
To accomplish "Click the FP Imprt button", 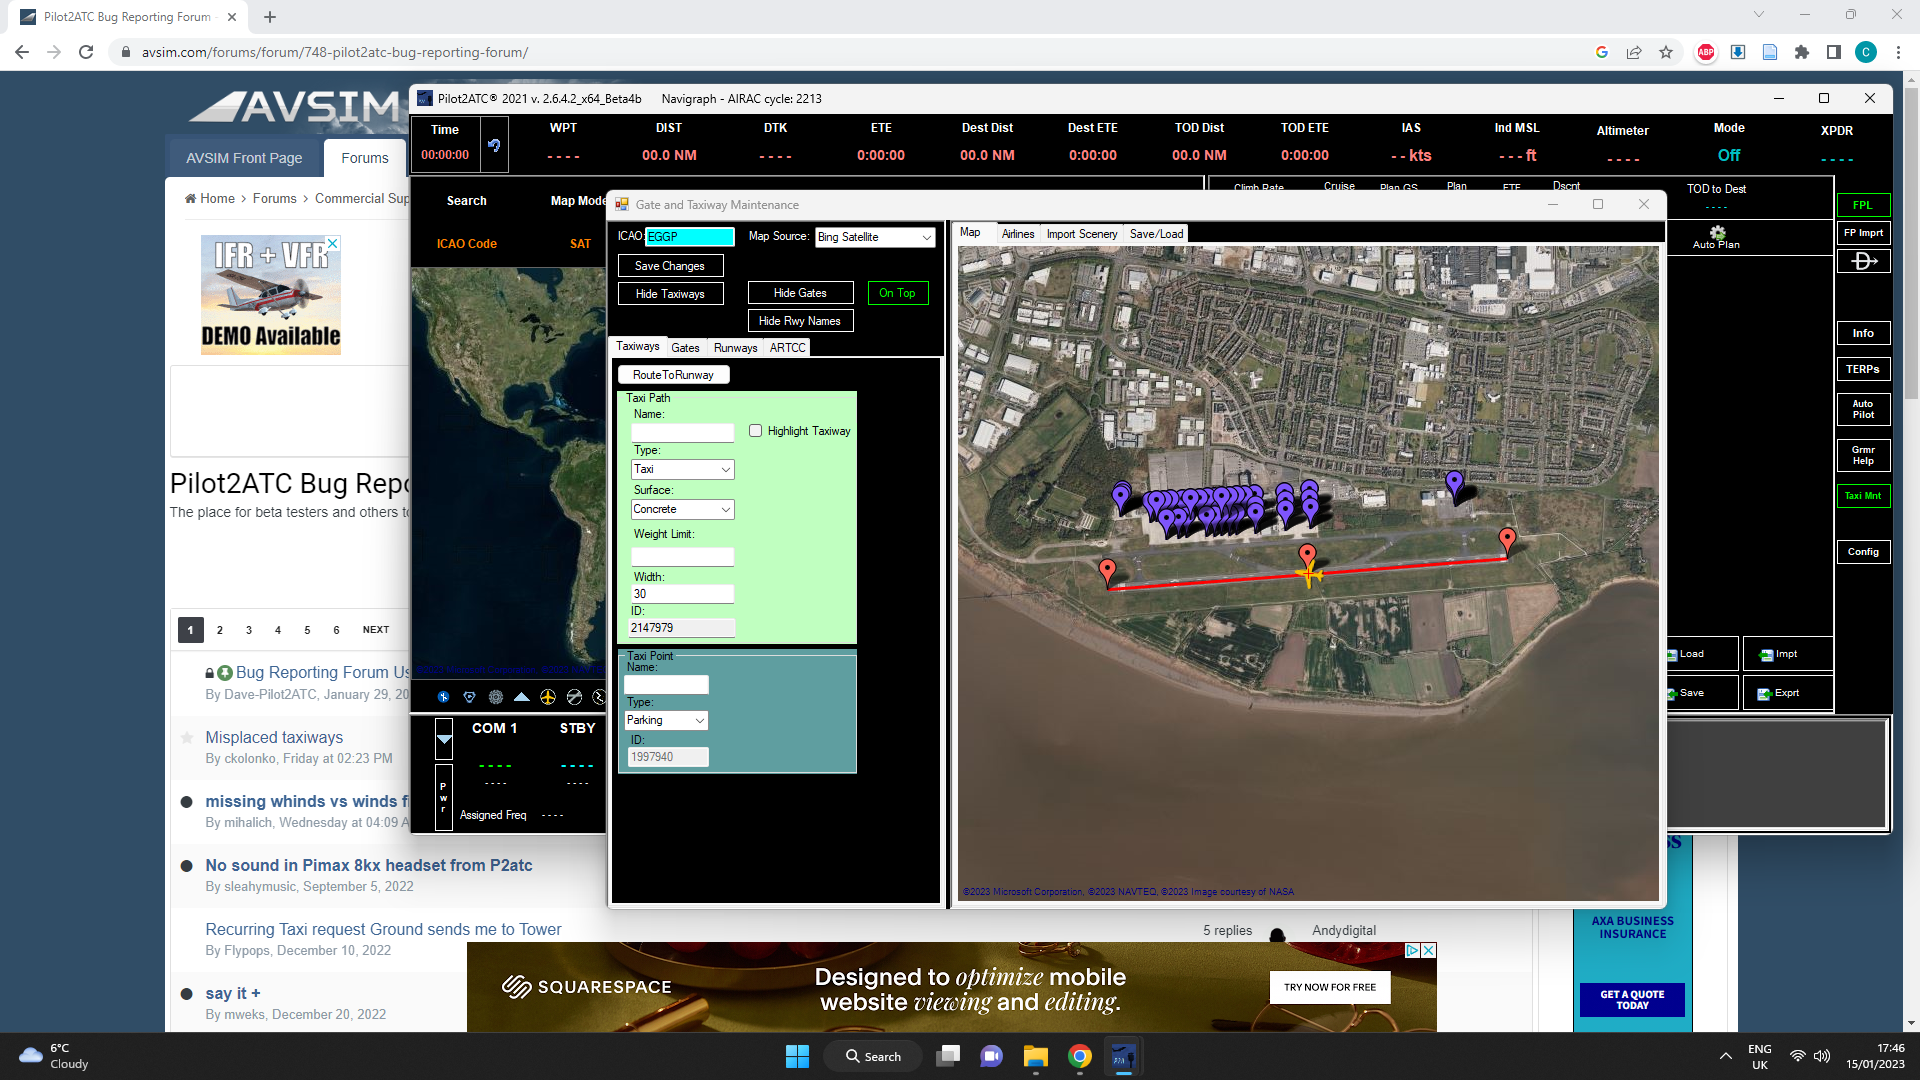I will [x=1863, y=233].
